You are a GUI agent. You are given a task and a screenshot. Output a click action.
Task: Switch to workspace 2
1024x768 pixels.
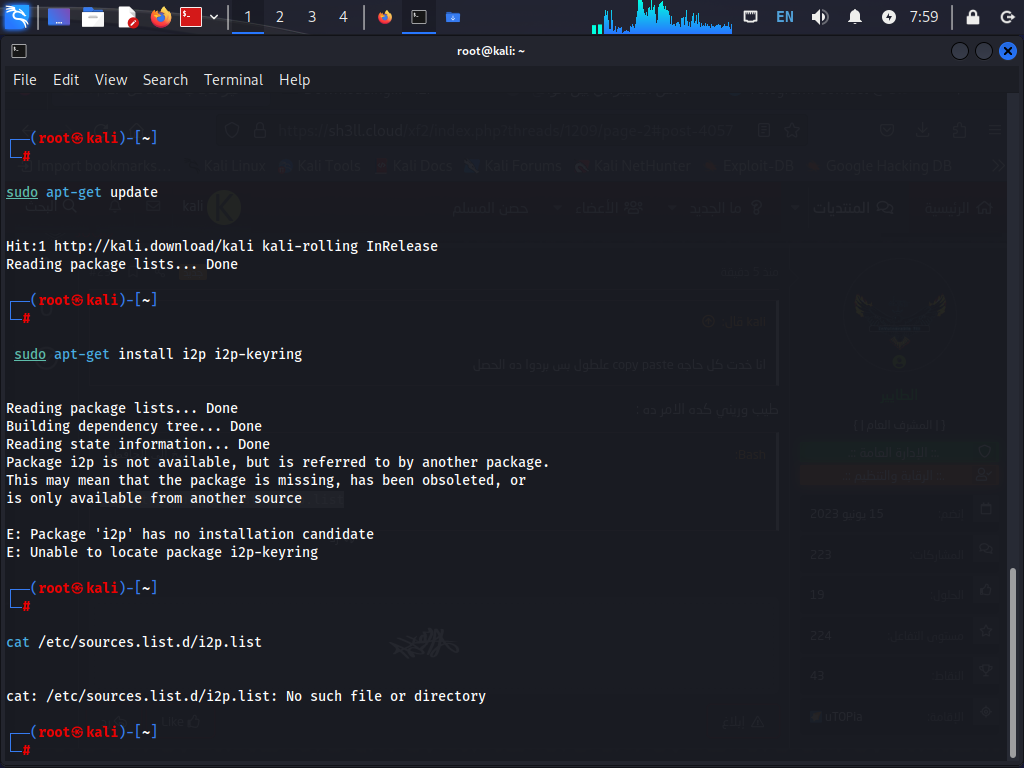pos(280,17)
